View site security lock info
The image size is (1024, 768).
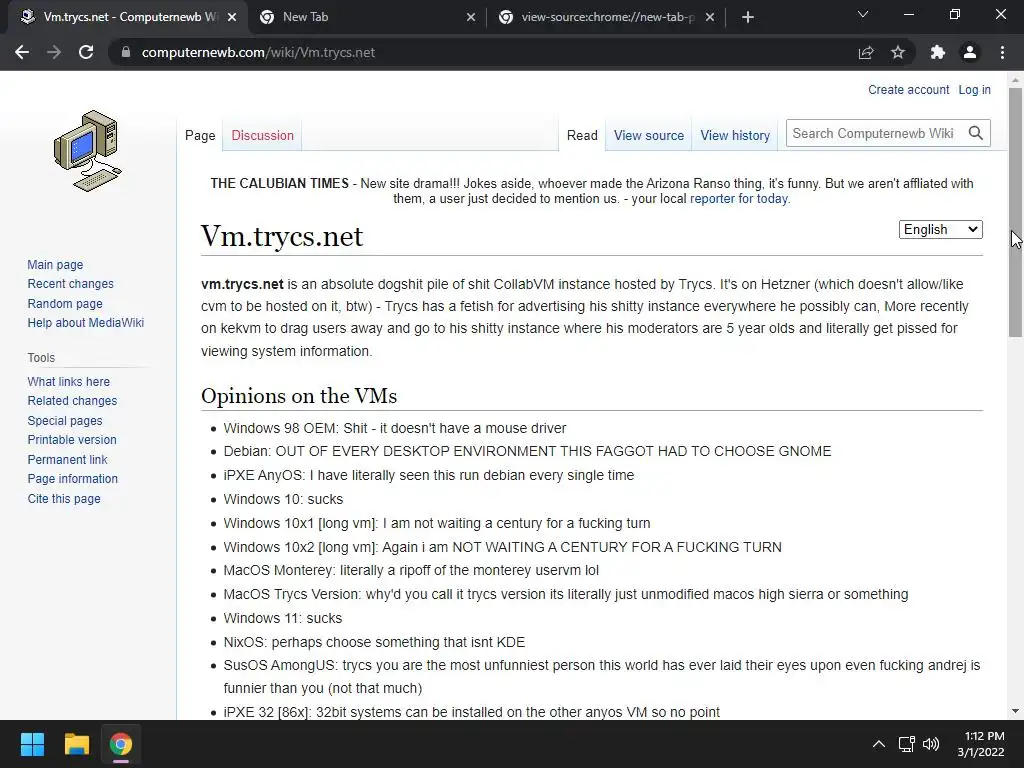tap(126, 52)
